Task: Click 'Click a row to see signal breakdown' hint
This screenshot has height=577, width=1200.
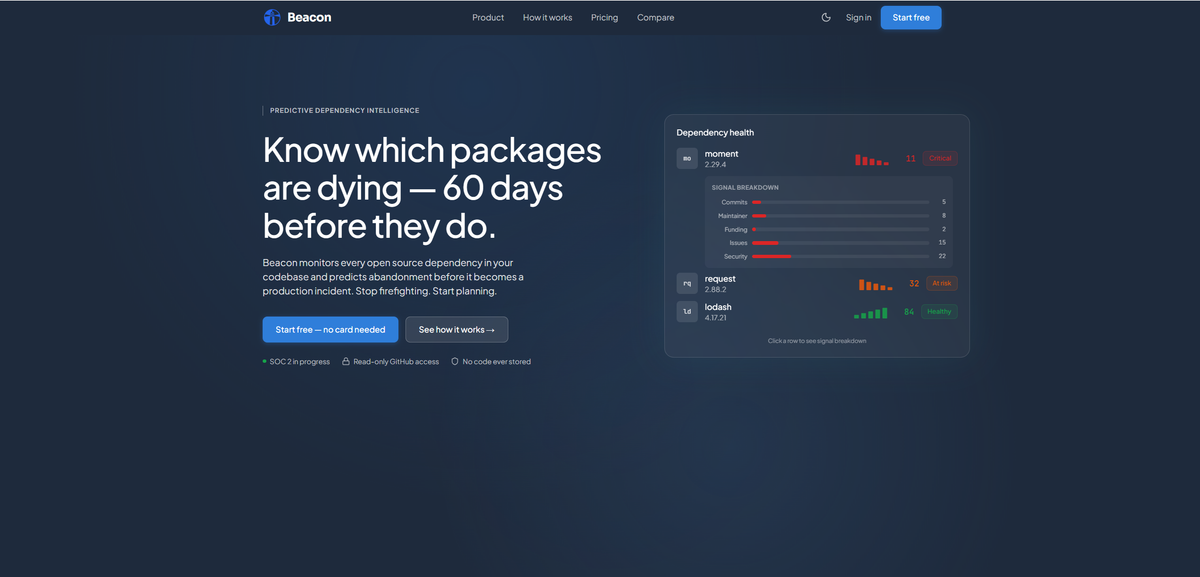Action: [x=817, y=341]
